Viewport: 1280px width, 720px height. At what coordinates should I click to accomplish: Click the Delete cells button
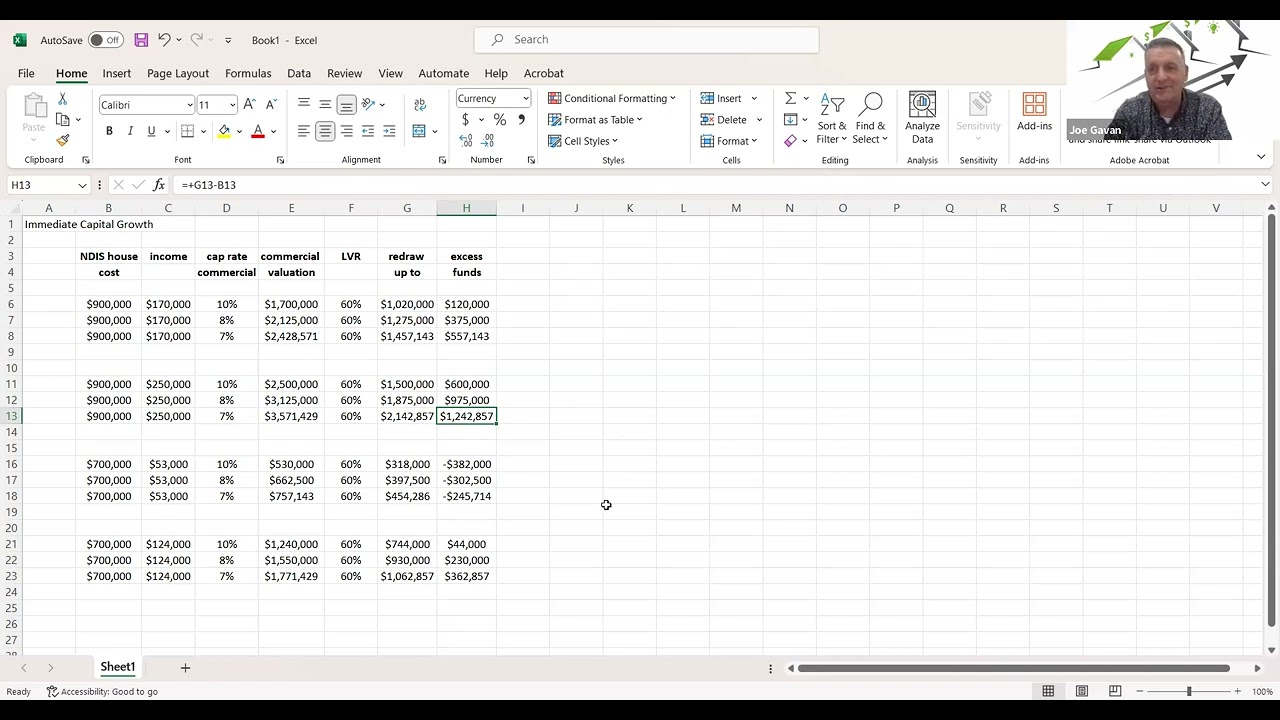coord(723,120)
